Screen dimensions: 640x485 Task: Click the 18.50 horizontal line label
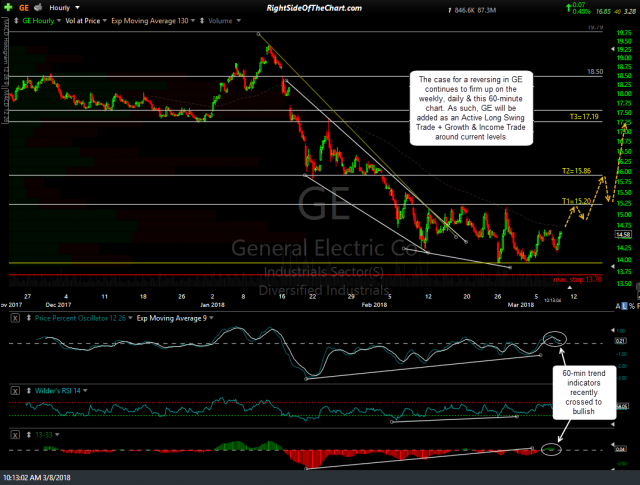(595, 72)
